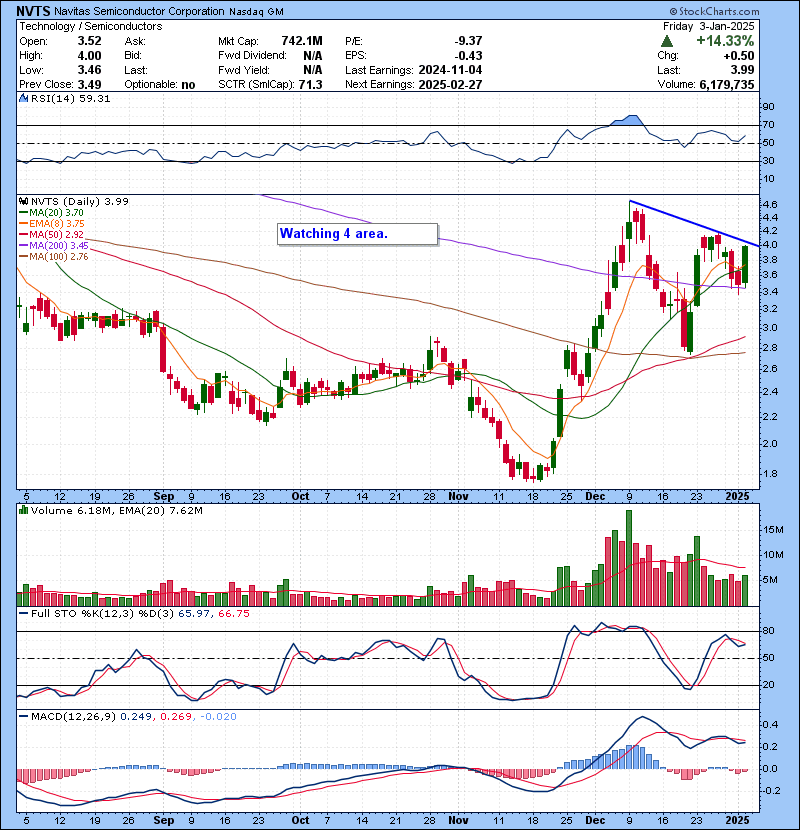Click the 'Volume 6.18M, EMA(20) 7.62M' label
Image resolution: width=800 pixels, height=830 pixels.
click(x=116, y=511)
